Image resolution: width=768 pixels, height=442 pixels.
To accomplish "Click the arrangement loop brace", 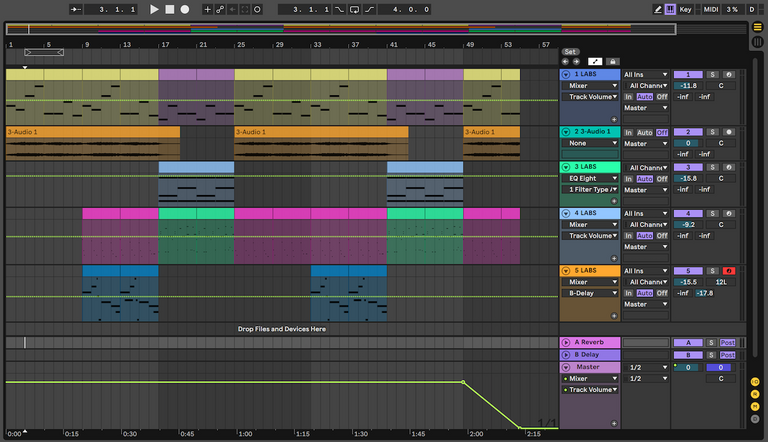I will [x=44, y=52].
